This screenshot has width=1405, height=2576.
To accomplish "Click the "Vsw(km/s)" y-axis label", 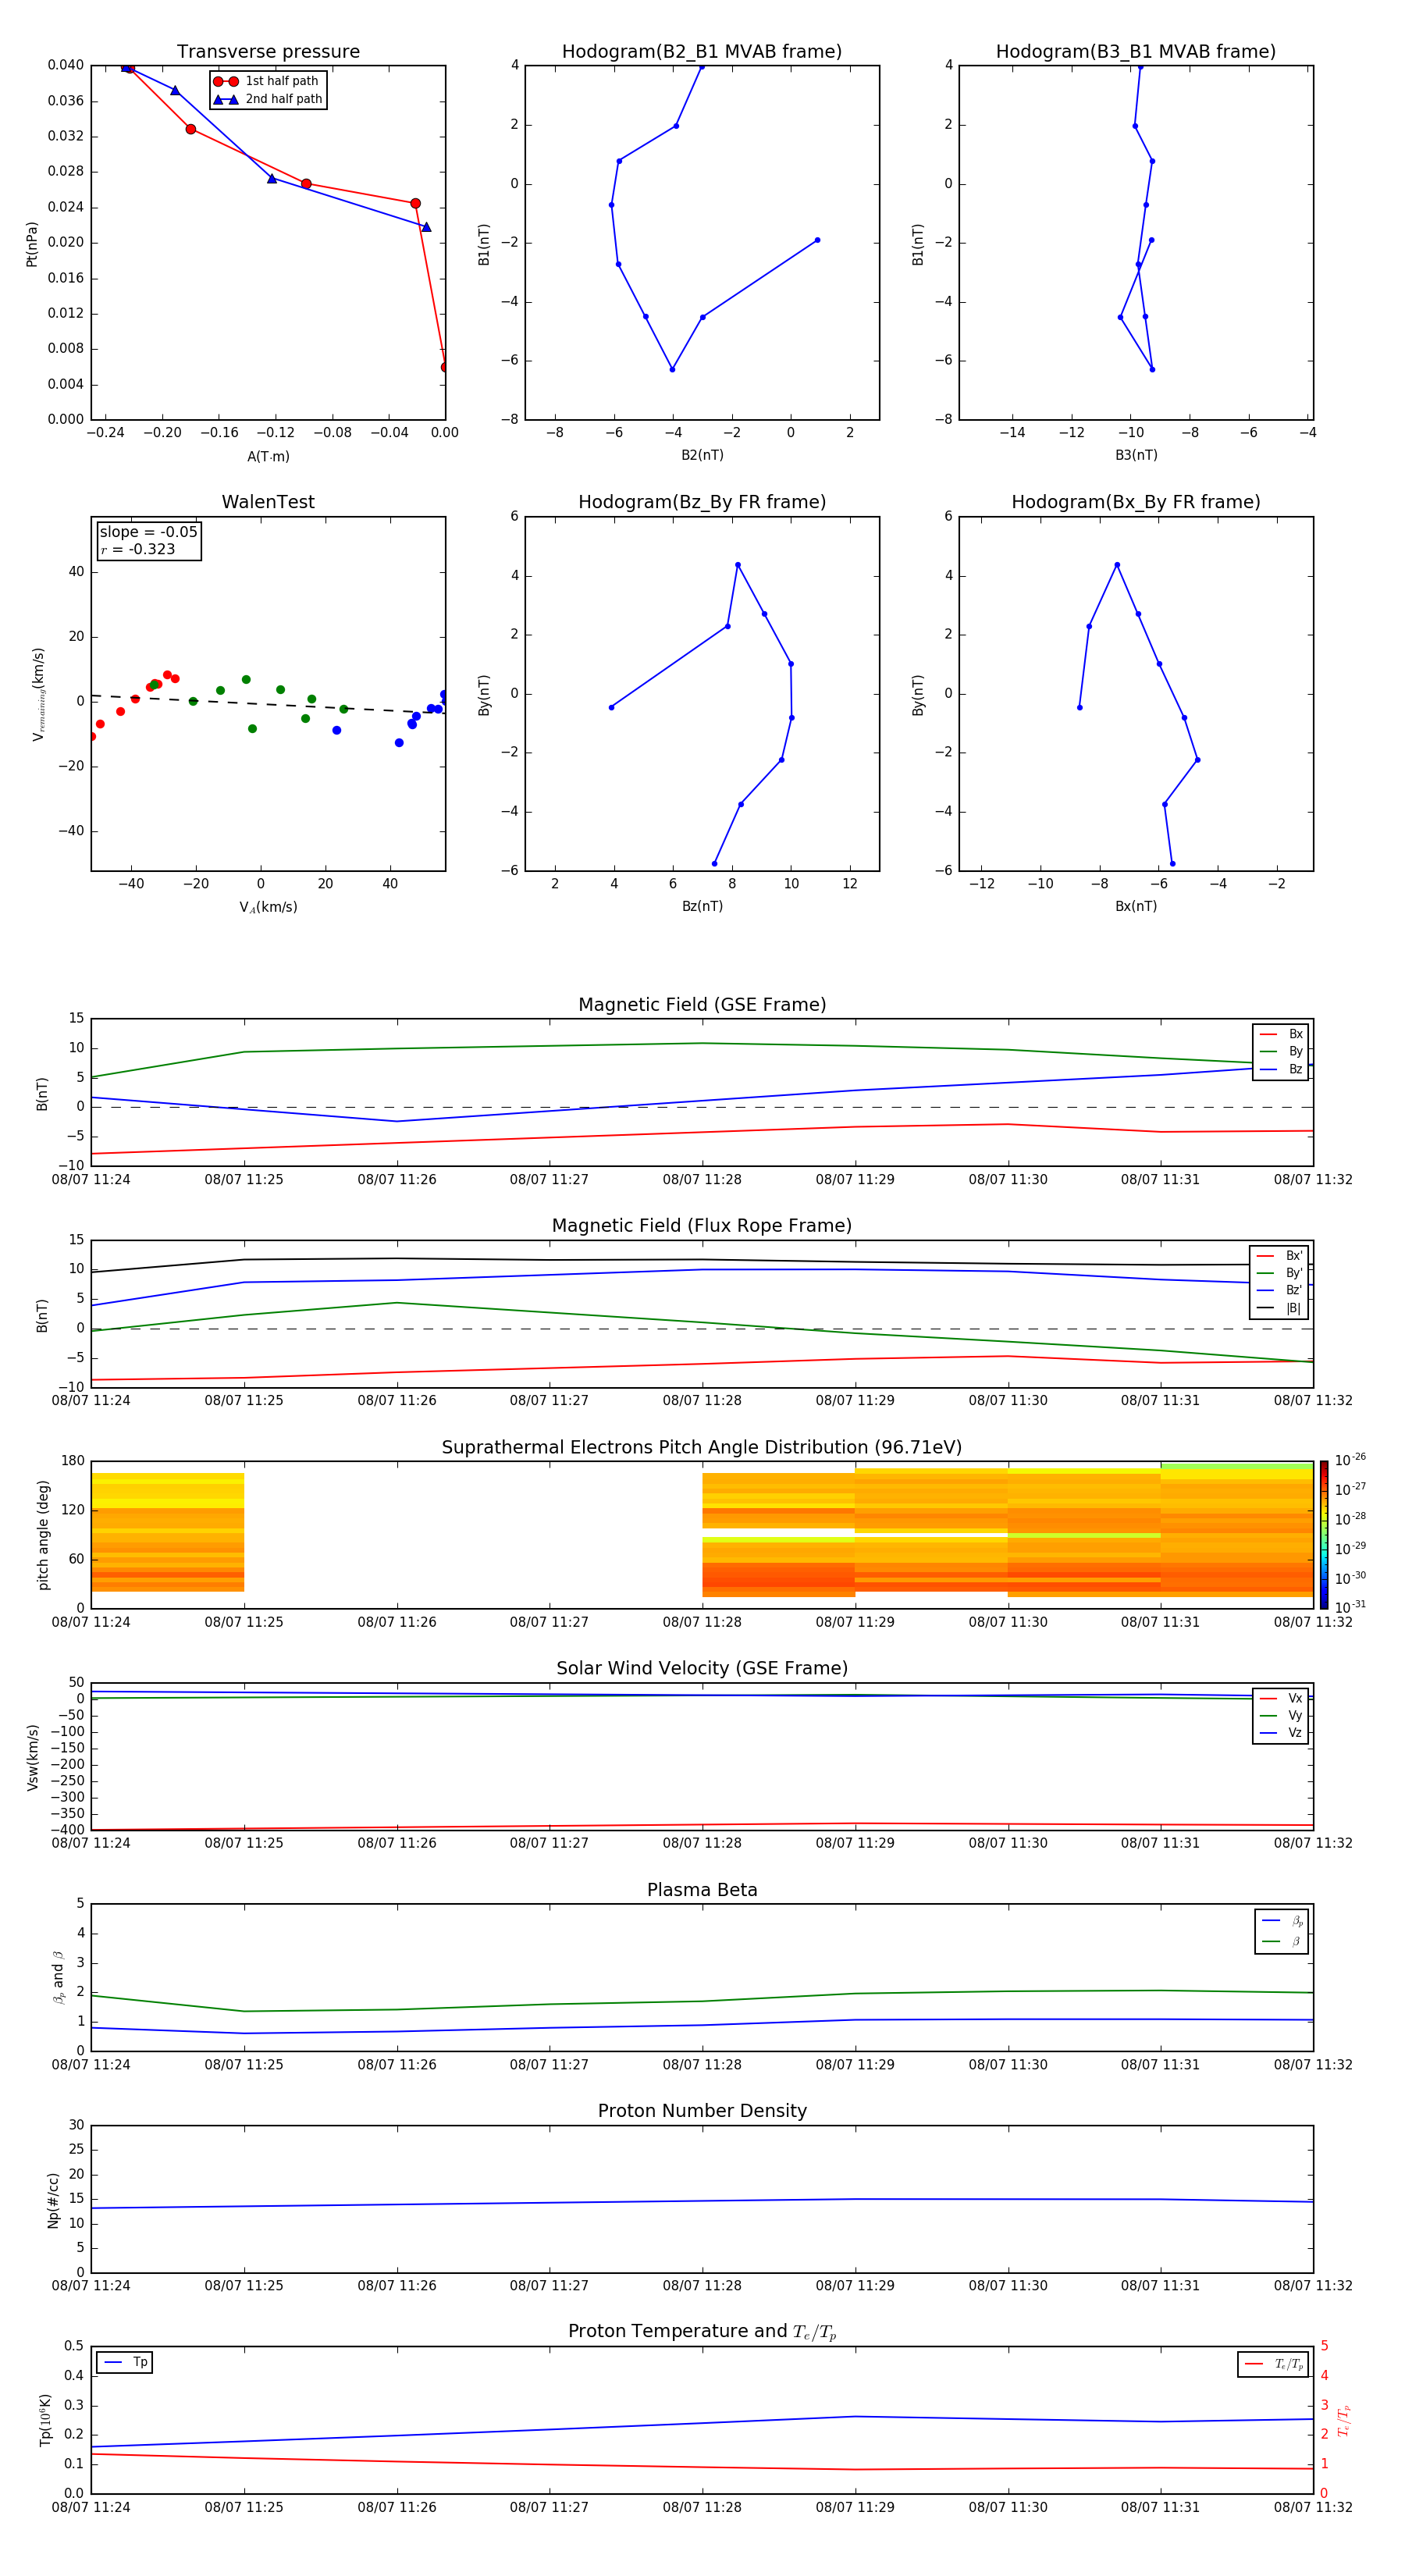I will pyautogui.click(x=31, y=1757).
